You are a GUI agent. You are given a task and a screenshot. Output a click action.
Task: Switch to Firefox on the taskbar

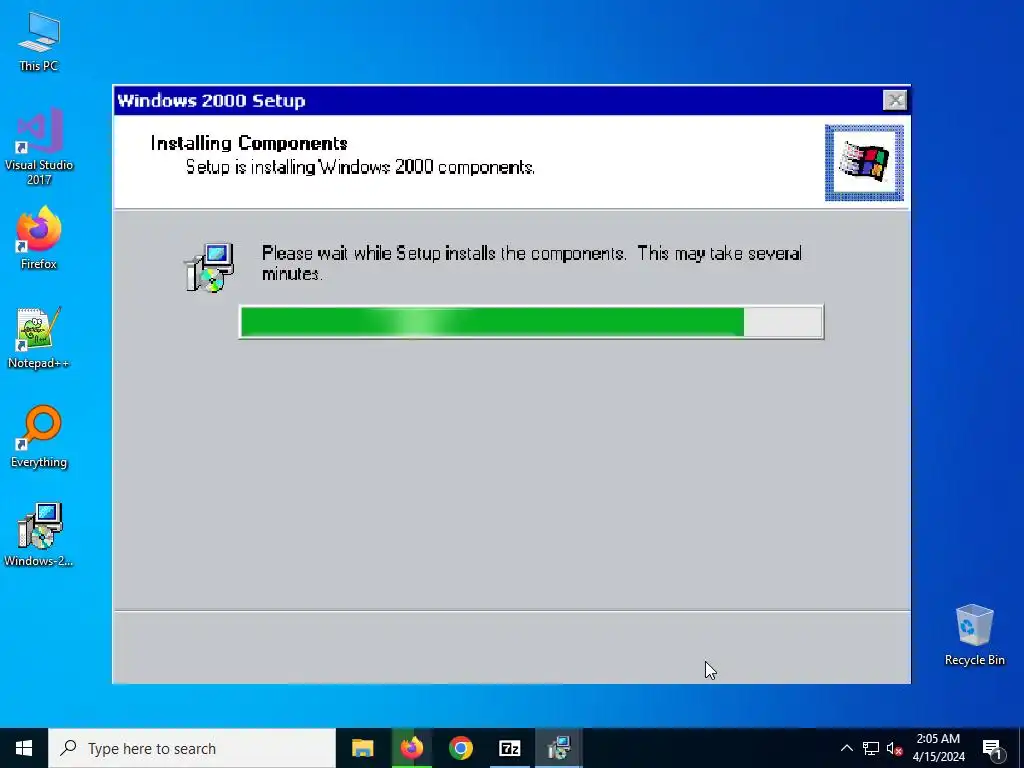pos(411,748)
